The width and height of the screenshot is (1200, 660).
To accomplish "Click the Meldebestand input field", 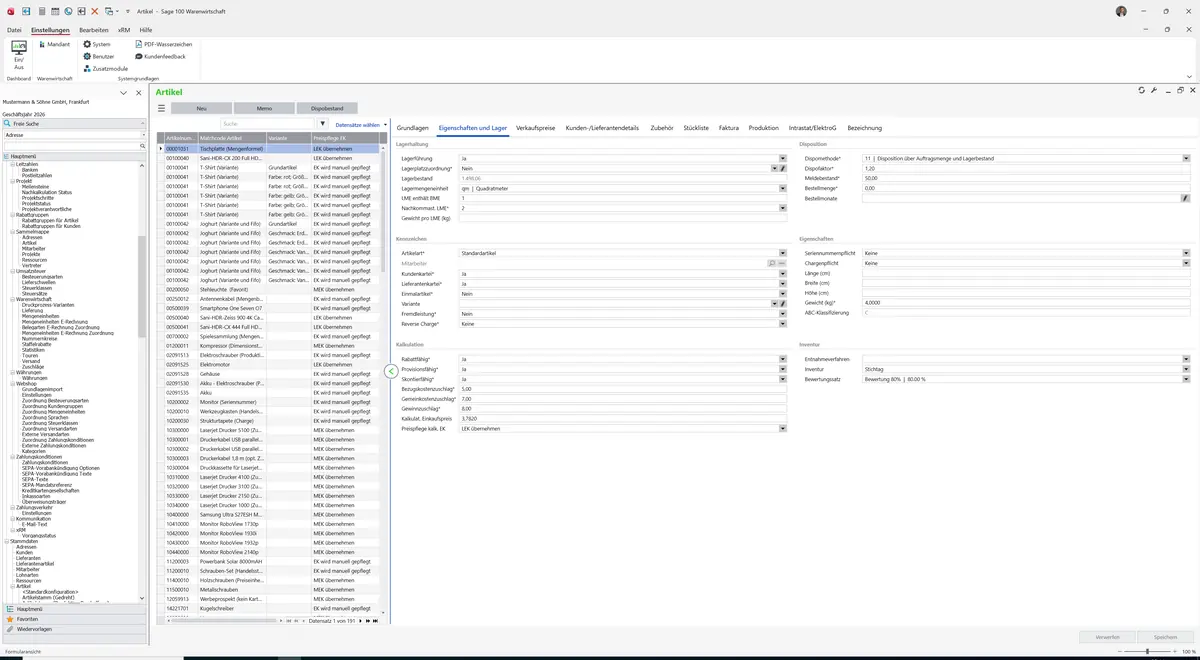I will (1026, 179).
